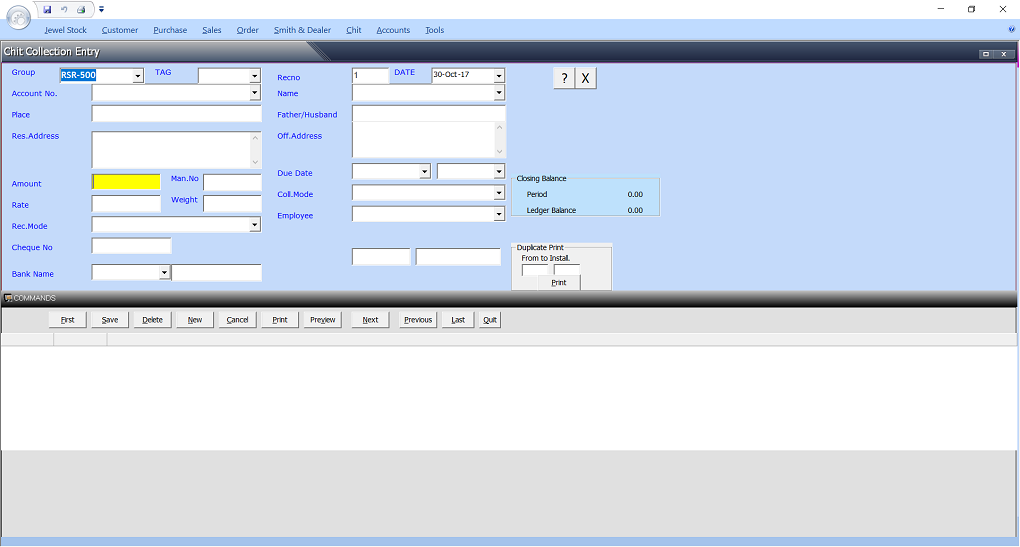
Task: Click the Save command button
Action: (x=110, y=320)
